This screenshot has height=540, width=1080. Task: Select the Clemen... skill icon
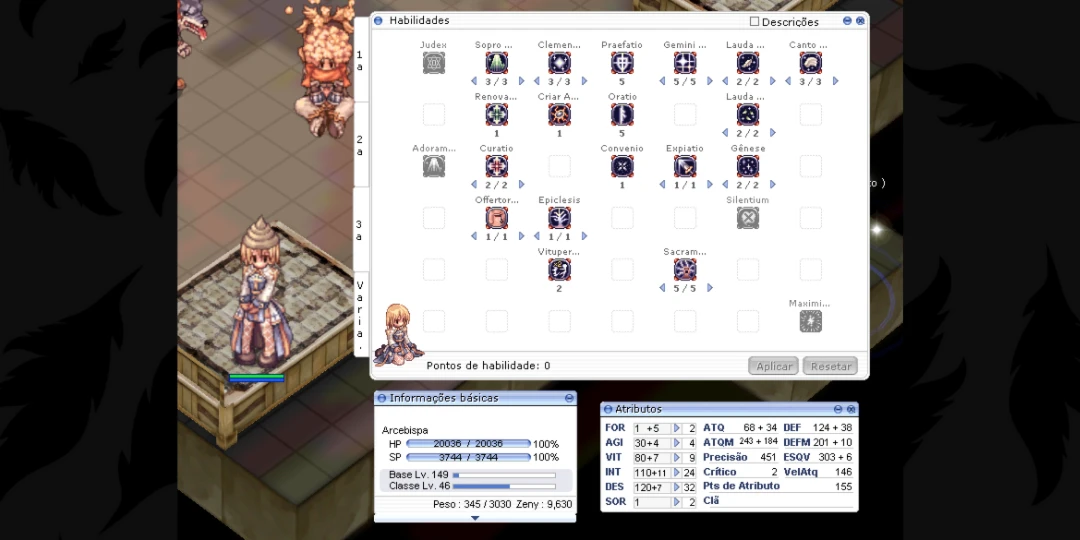tap(559, 63)
